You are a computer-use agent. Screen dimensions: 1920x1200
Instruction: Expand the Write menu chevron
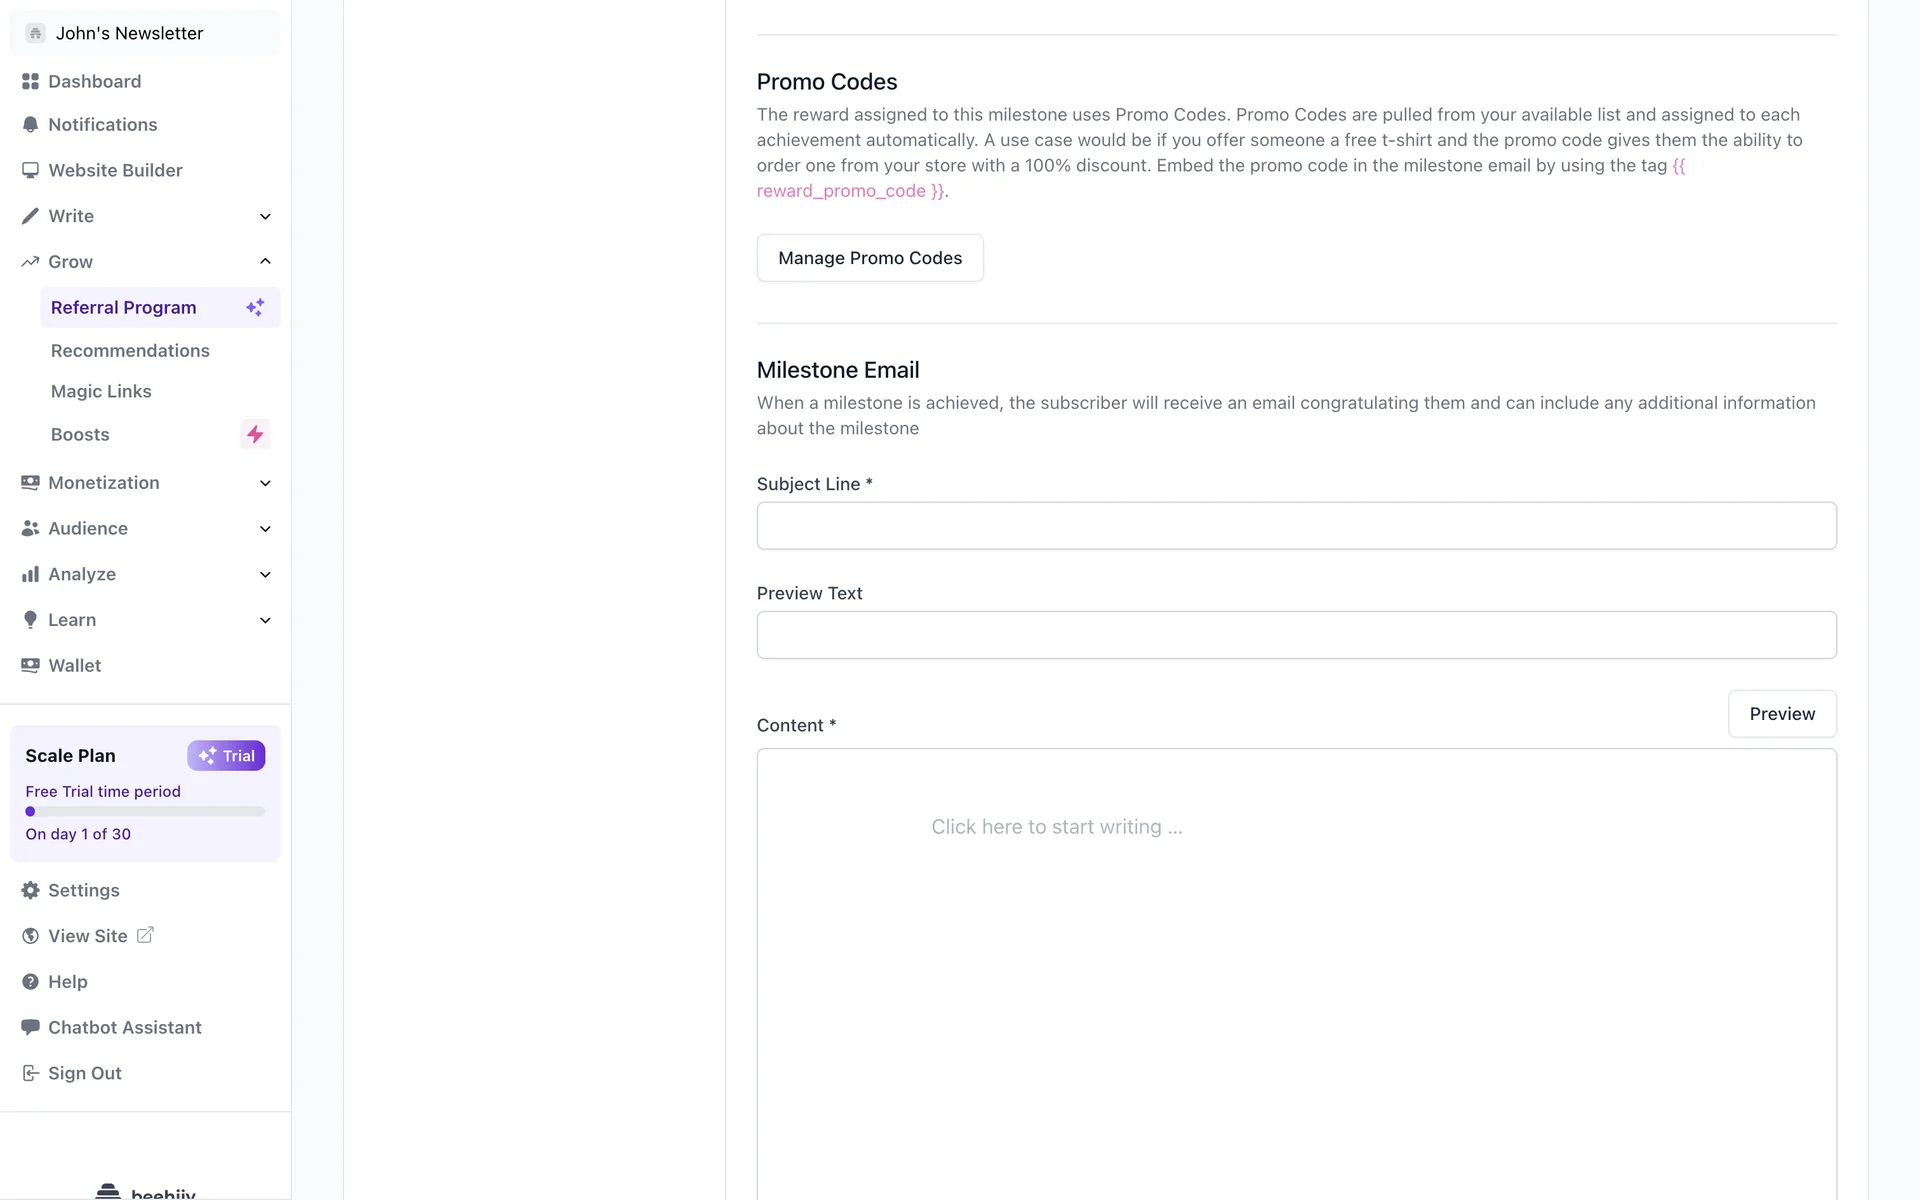pyautogui.click(x=265, y=217)
